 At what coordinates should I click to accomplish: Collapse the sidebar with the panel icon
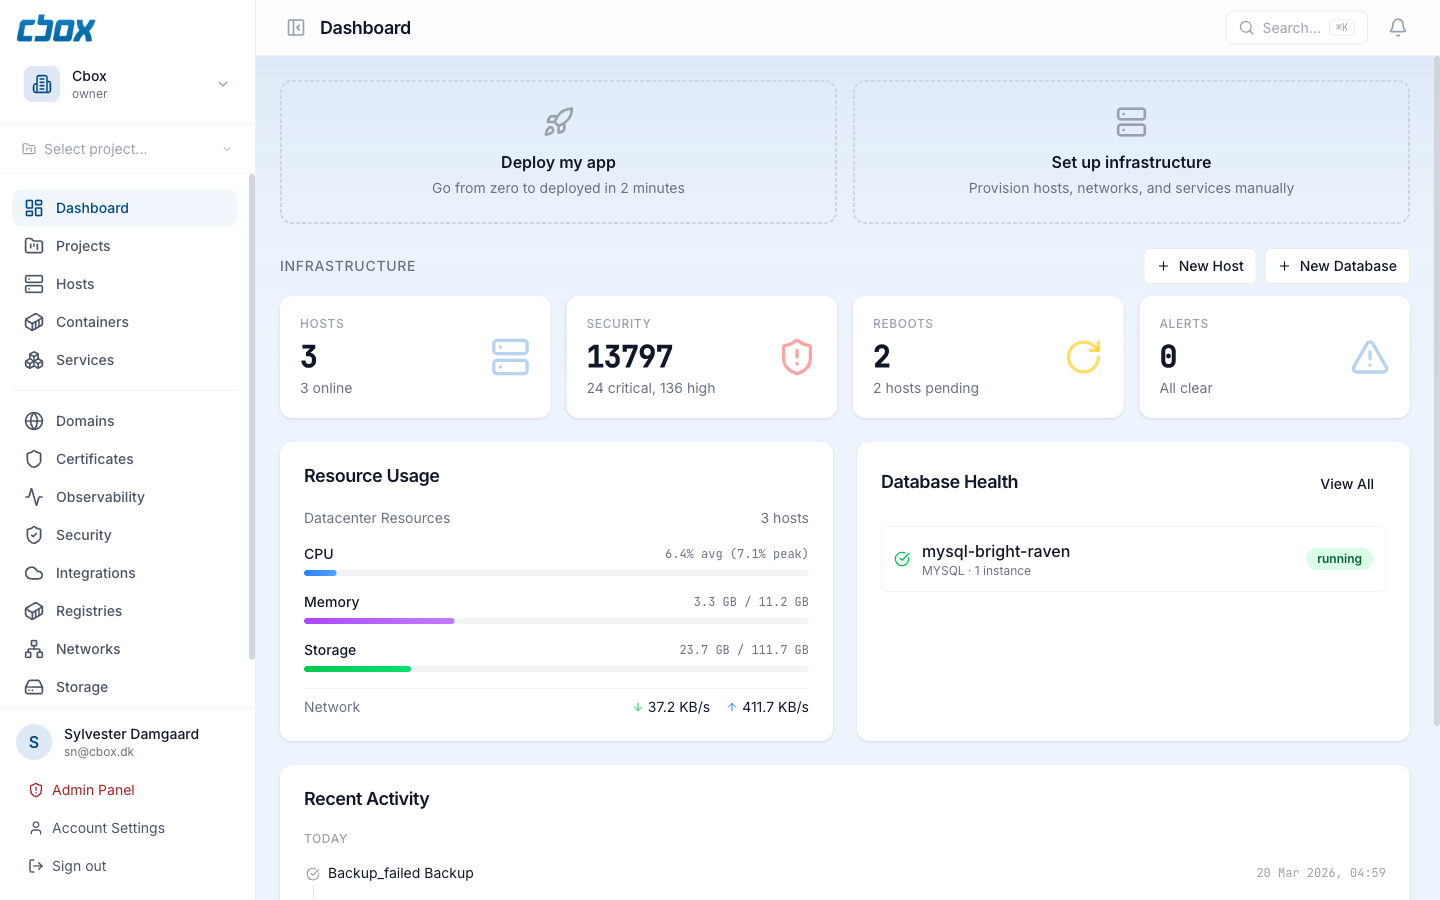(x=296, y=28)
